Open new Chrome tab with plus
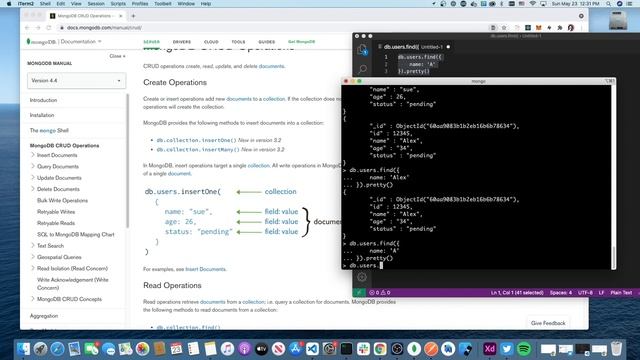640x360 pixels. (x=133, y=16)
